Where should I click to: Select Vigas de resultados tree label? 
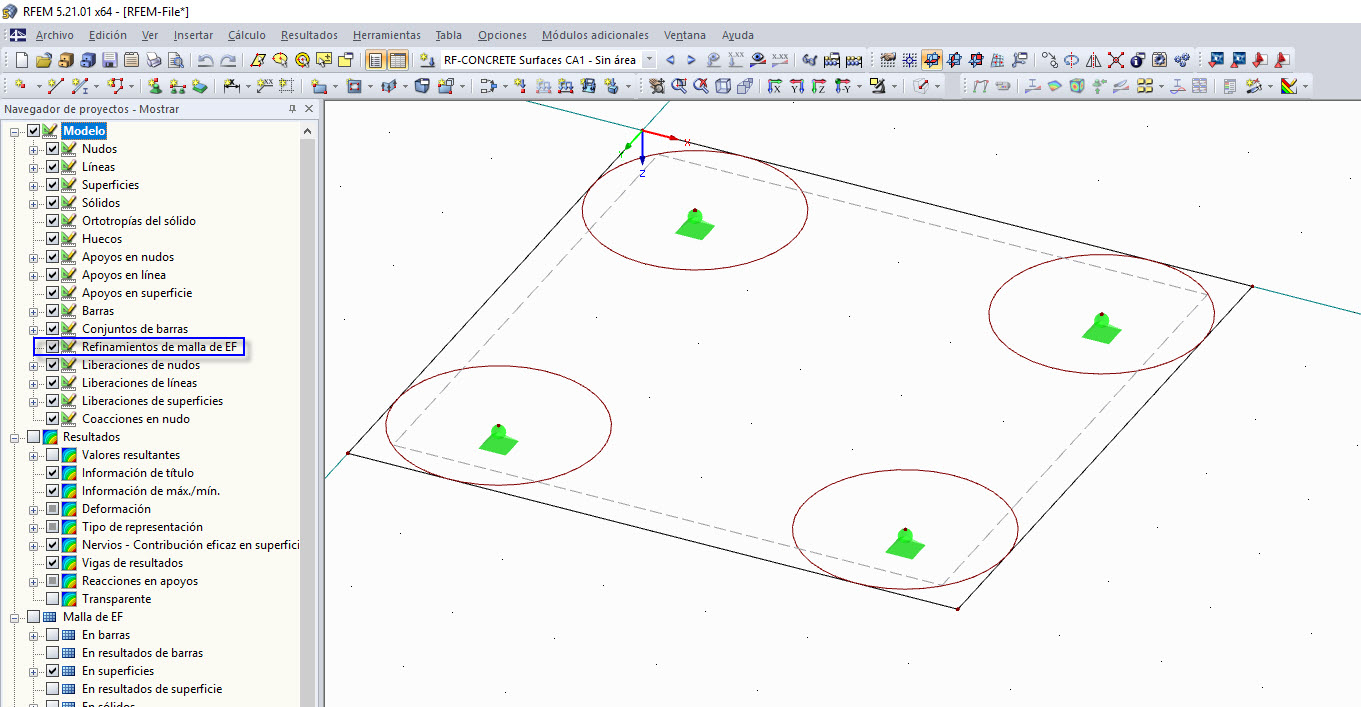pyautogui.click(x=133, y=563)
